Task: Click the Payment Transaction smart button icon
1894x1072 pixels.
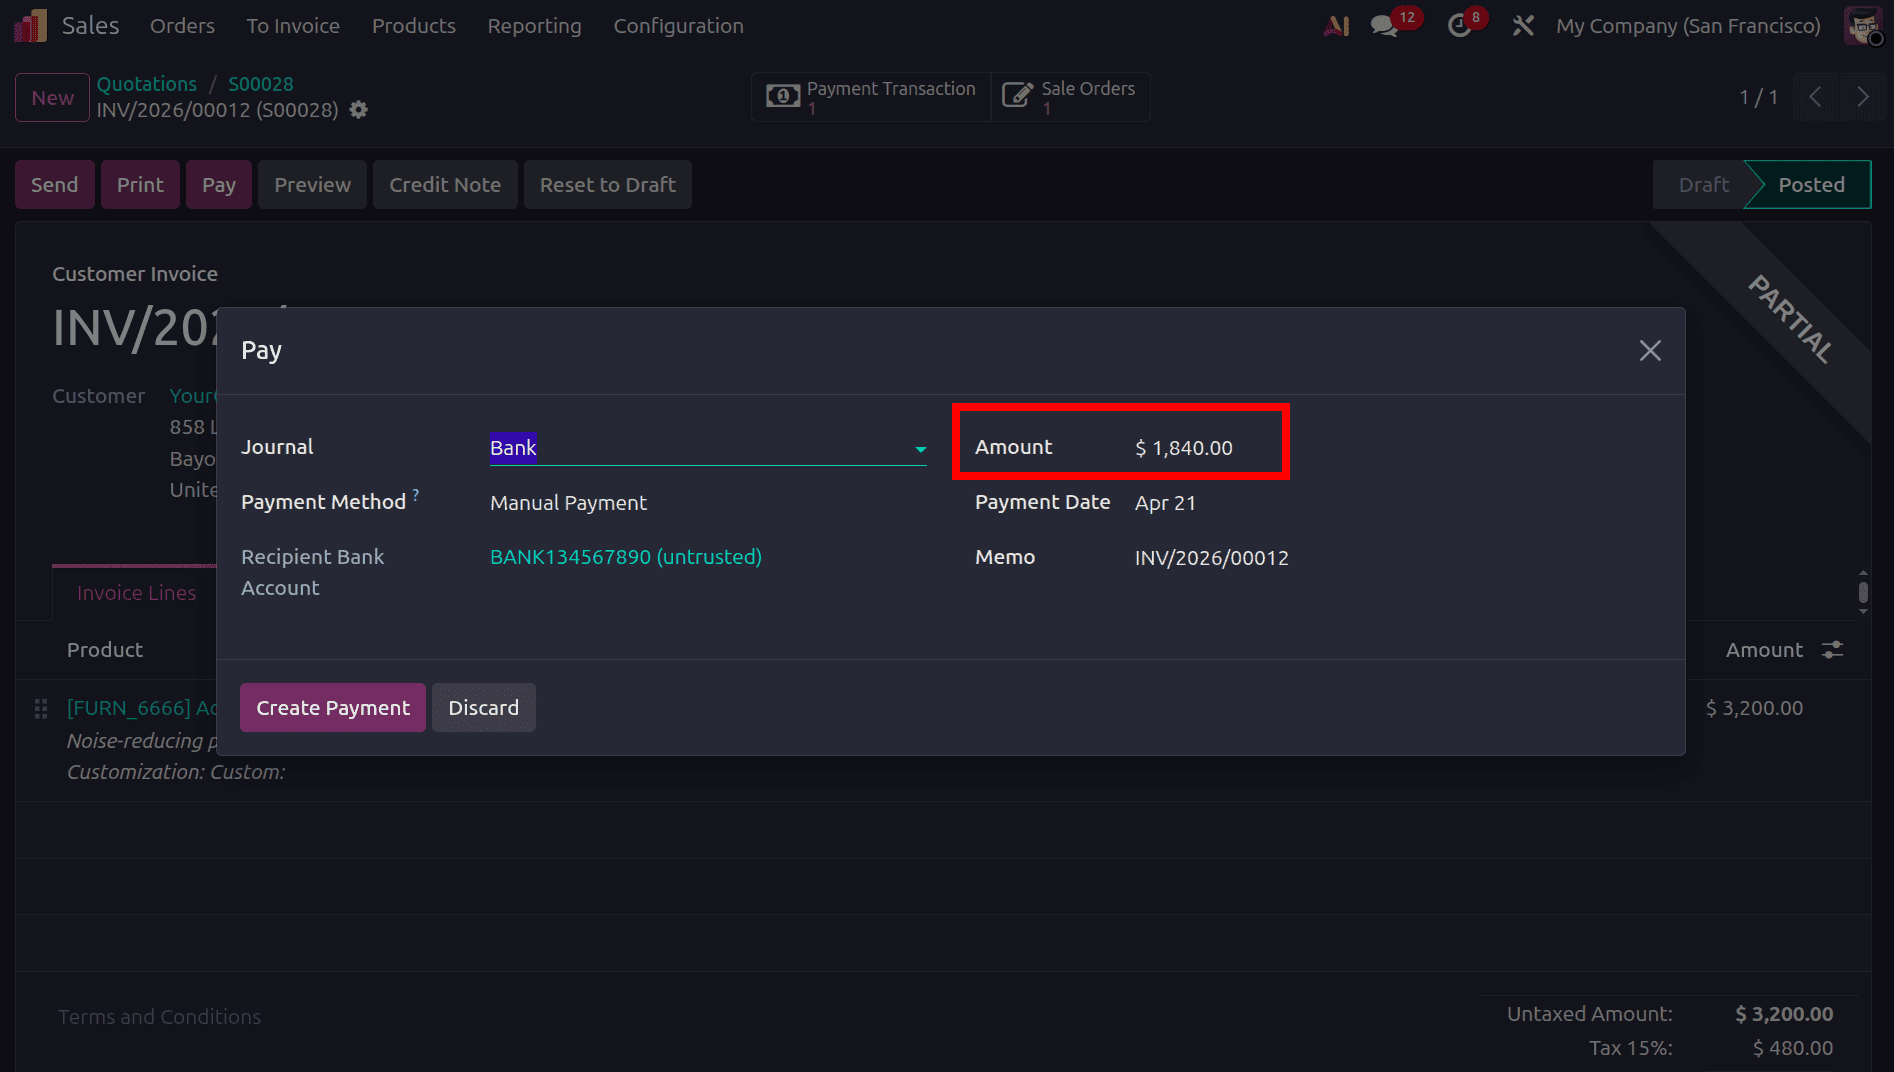Action: [783, 95]
